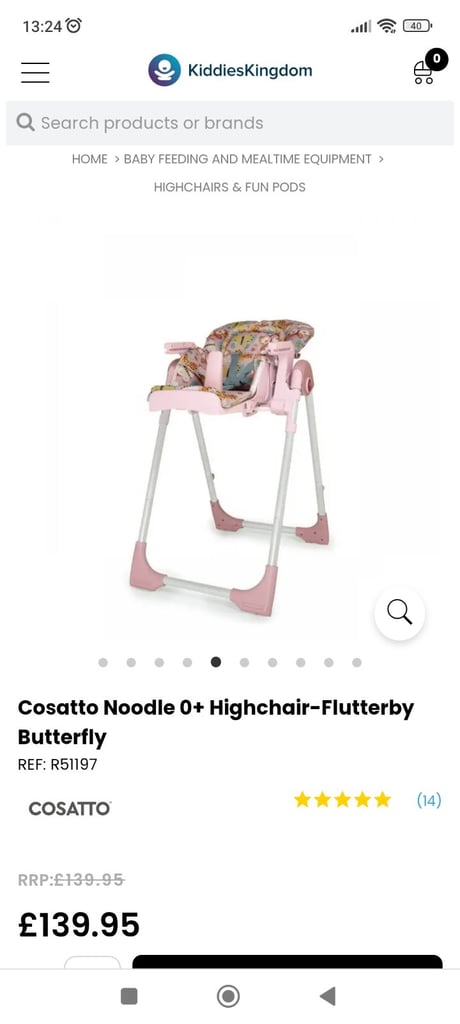Click the five-star rating
The width and height of the screenshot is (460, 1024).
[x=342, y=800]
